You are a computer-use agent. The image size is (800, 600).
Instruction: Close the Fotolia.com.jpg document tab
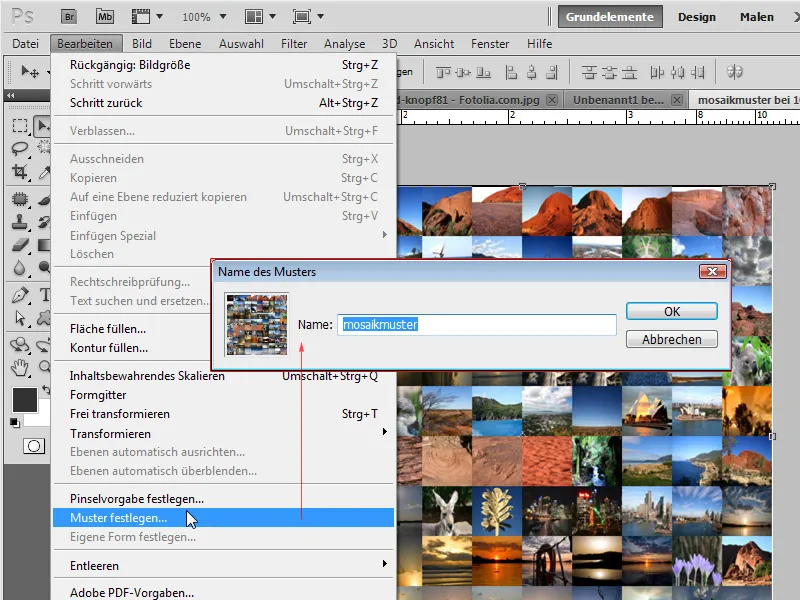(x=552, y=100)
